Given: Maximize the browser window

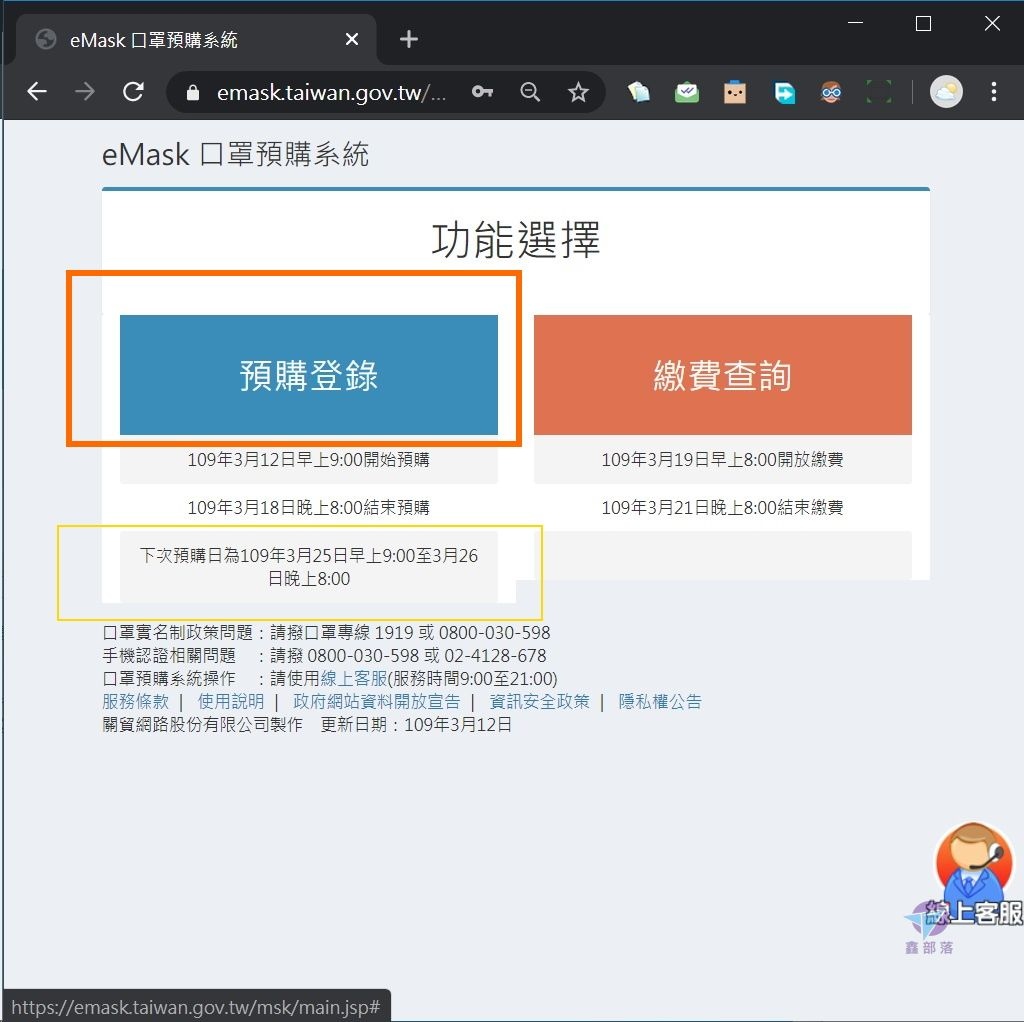Looking at the screenshot, I should (923, 24).
